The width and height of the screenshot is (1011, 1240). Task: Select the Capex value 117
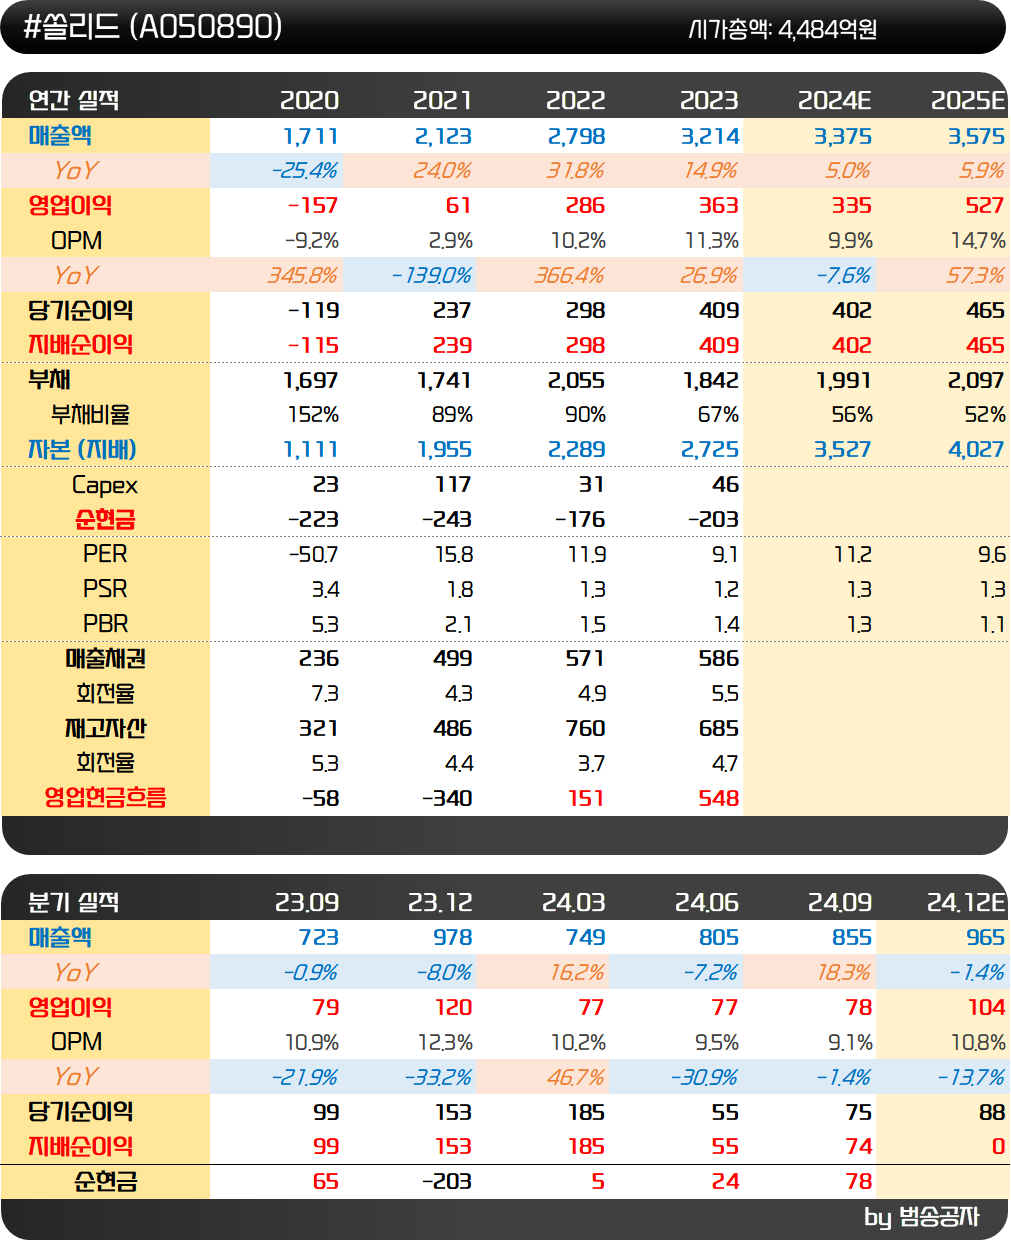[x=453, y=485]
